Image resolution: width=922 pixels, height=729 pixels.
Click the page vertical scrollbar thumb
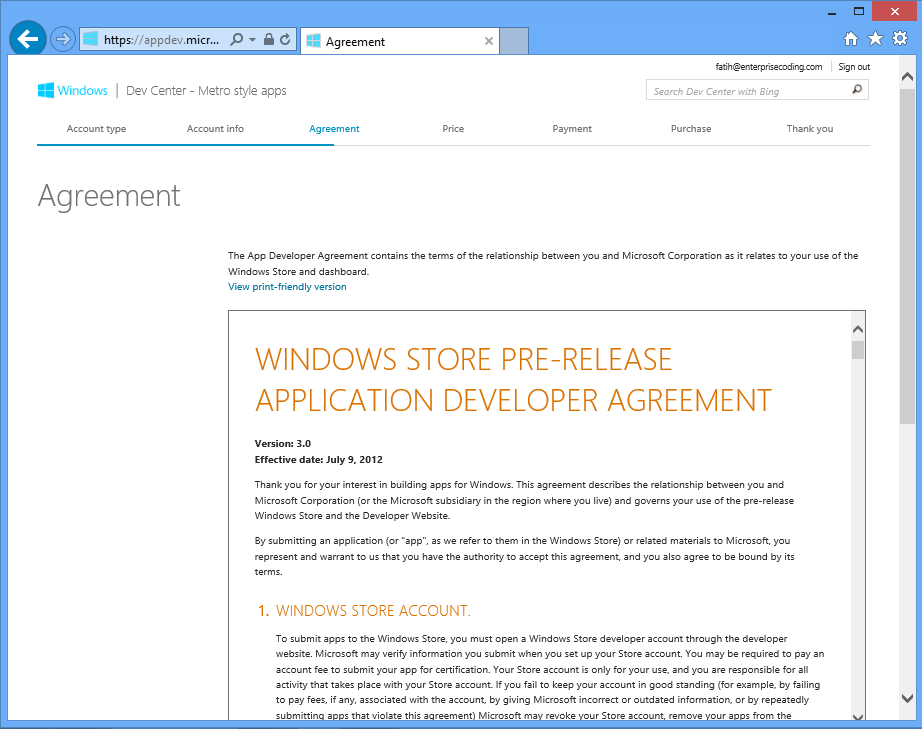tap(907, 256)
